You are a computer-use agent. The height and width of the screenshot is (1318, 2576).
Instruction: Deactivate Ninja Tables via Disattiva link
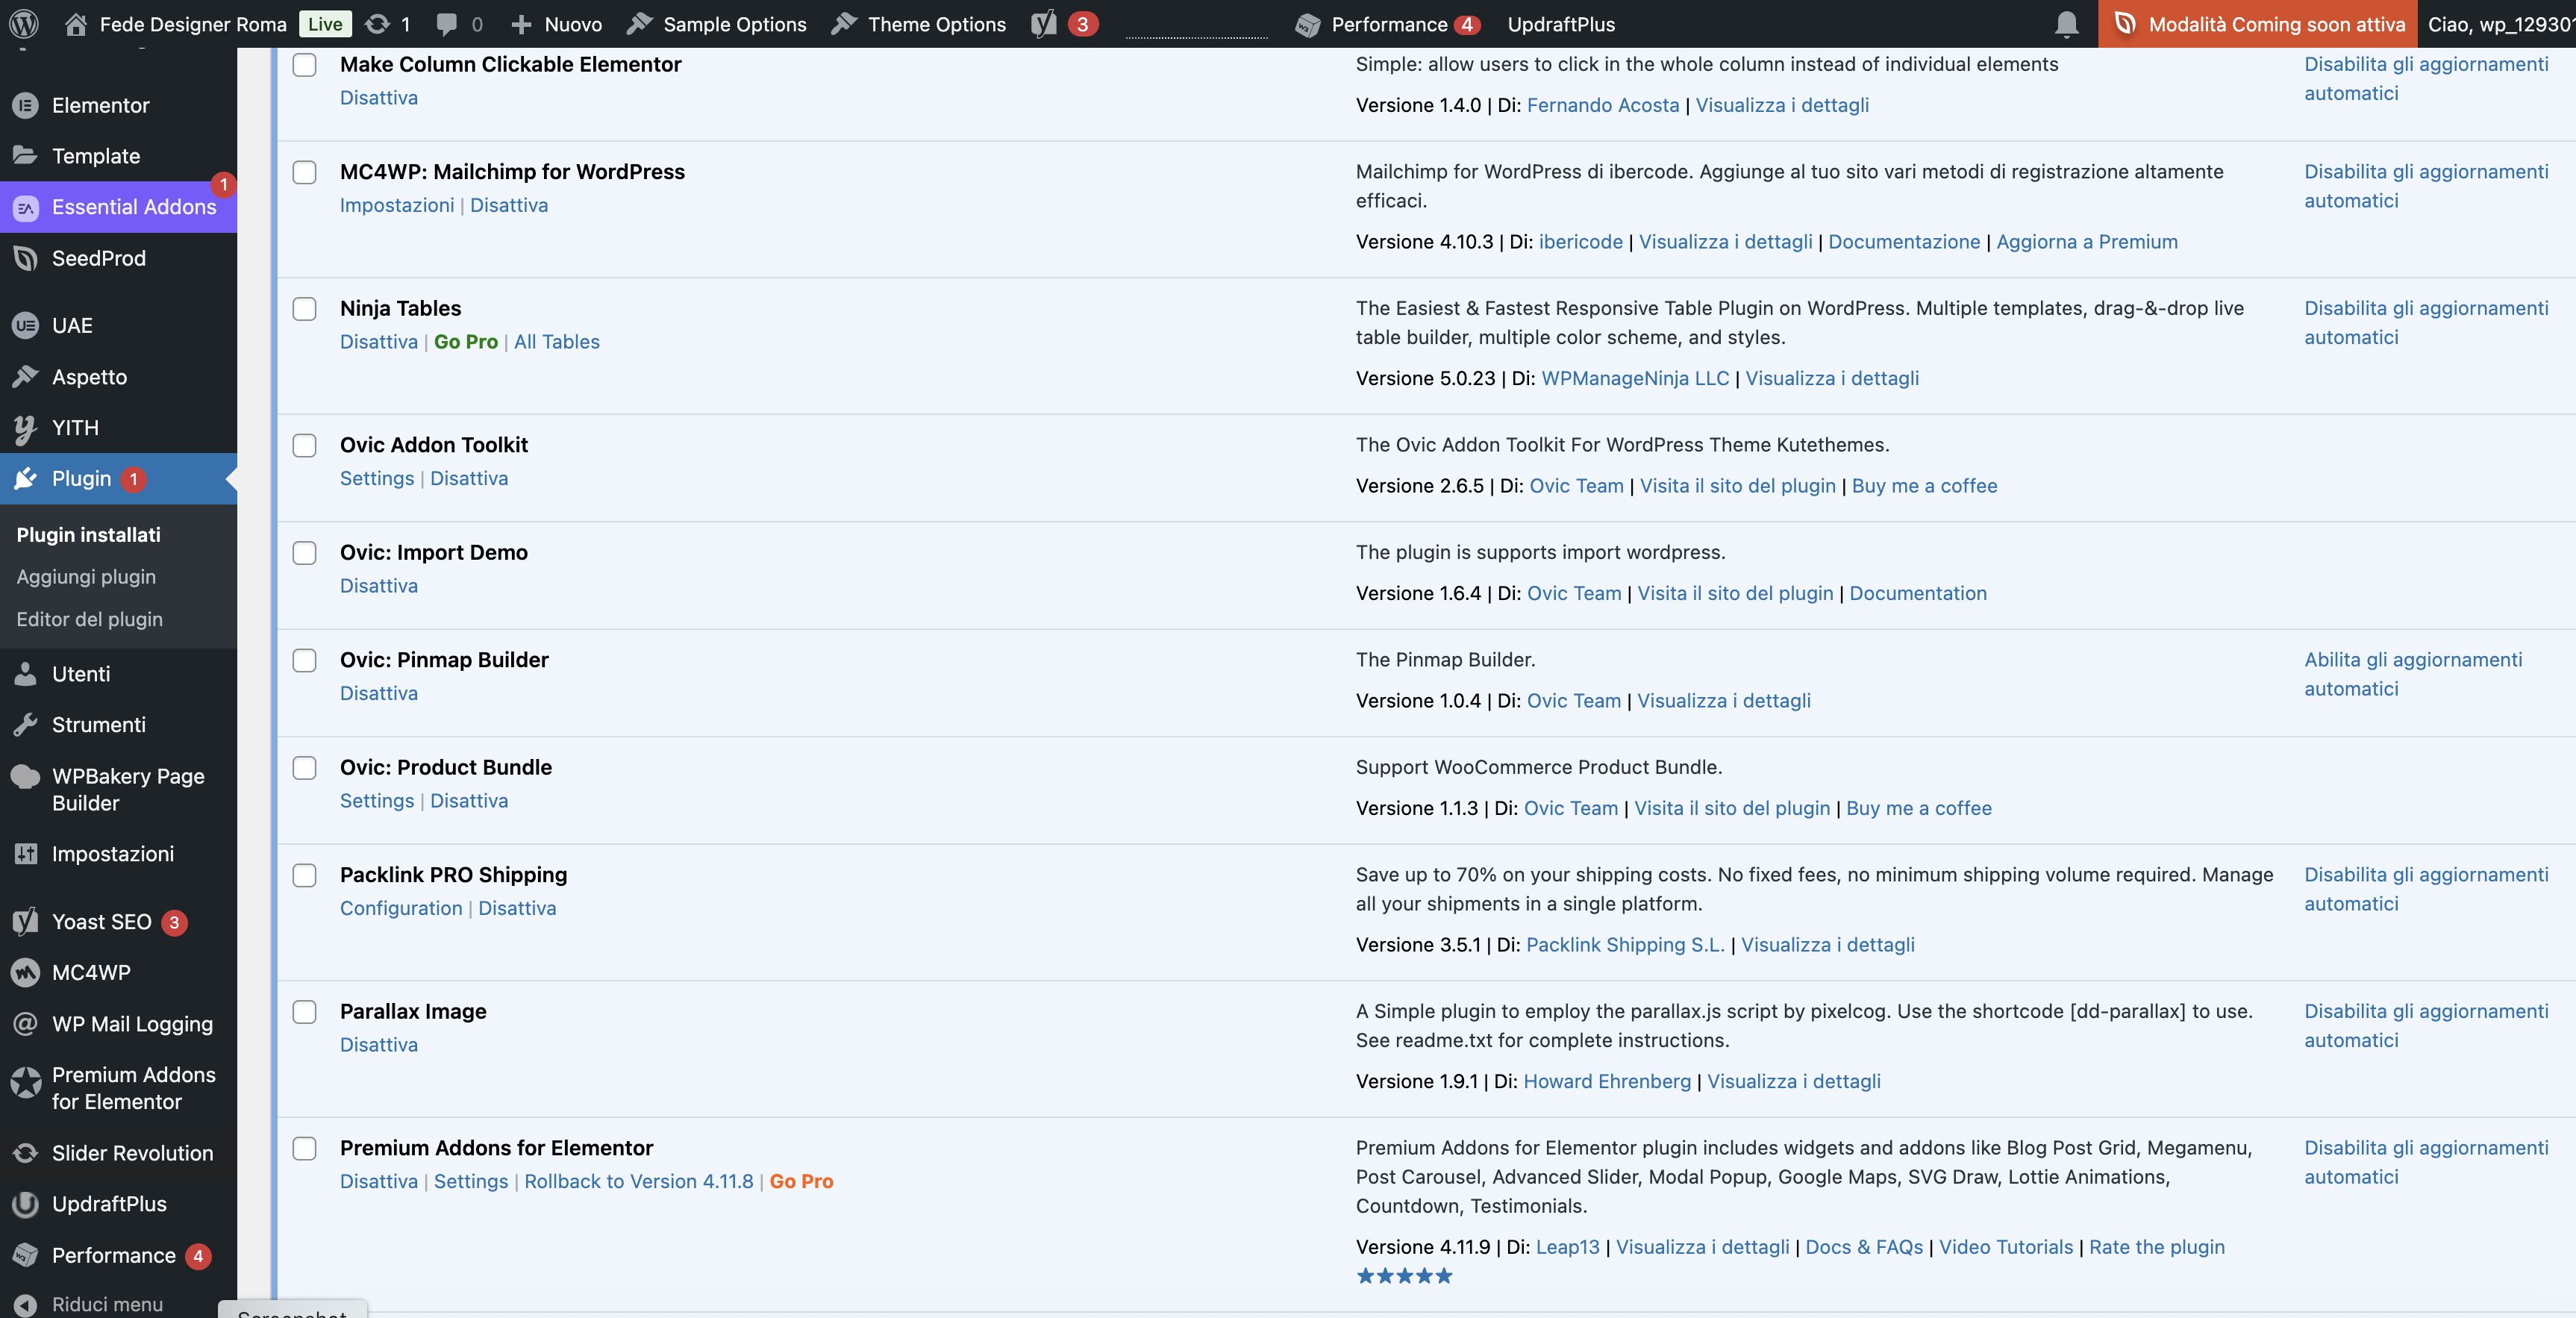pyautogui.click(x=378, y=342)
